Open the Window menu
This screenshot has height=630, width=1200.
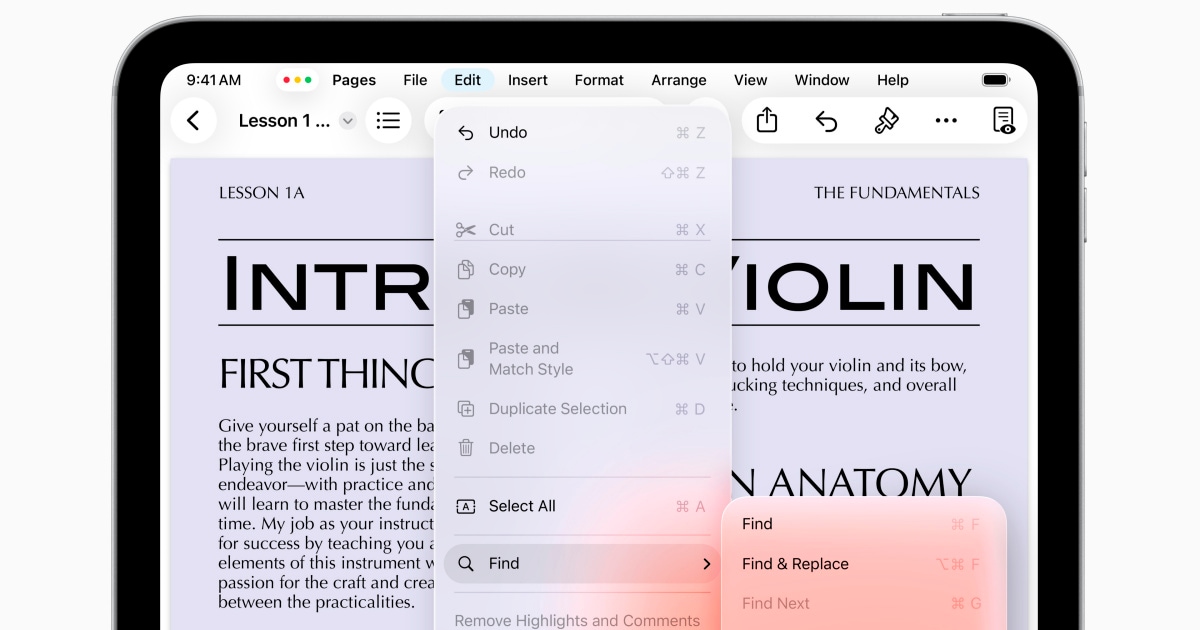click(822, 80)
